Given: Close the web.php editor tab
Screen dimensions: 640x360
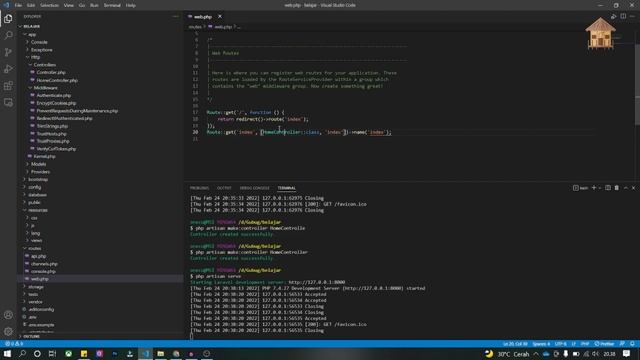Looking at the screenshot, I should pos(220,16).
